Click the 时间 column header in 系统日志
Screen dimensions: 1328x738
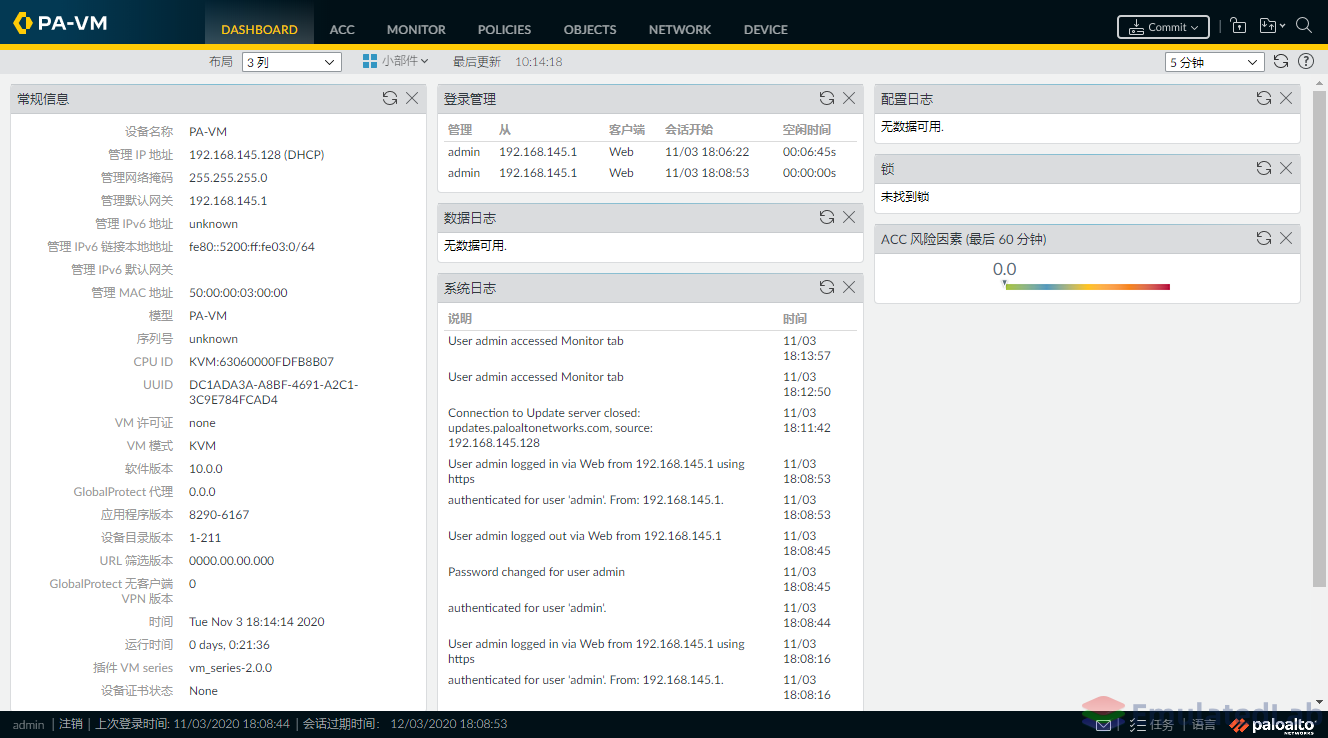tap(795, 318)
